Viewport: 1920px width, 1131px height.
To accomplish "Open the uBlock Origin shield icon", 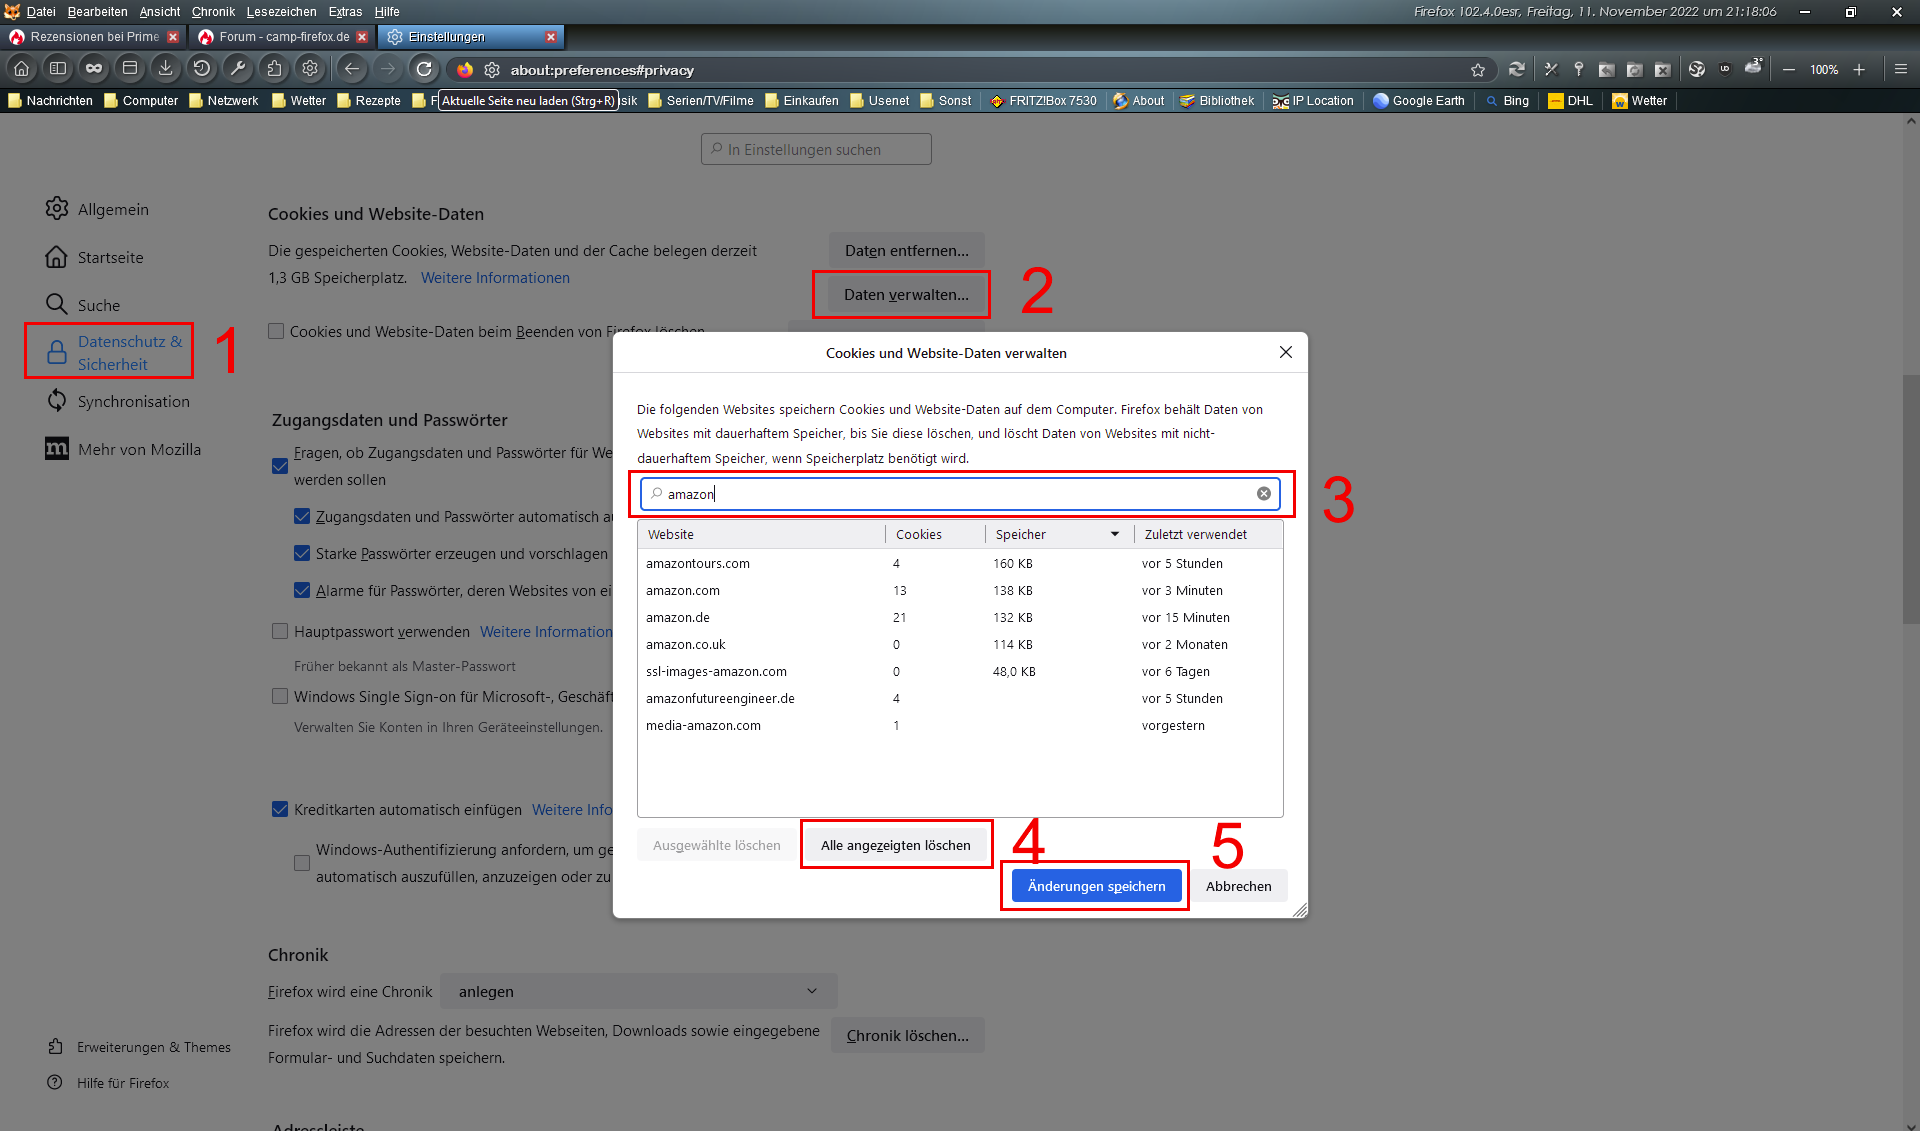I will [x=1724, y=69].
